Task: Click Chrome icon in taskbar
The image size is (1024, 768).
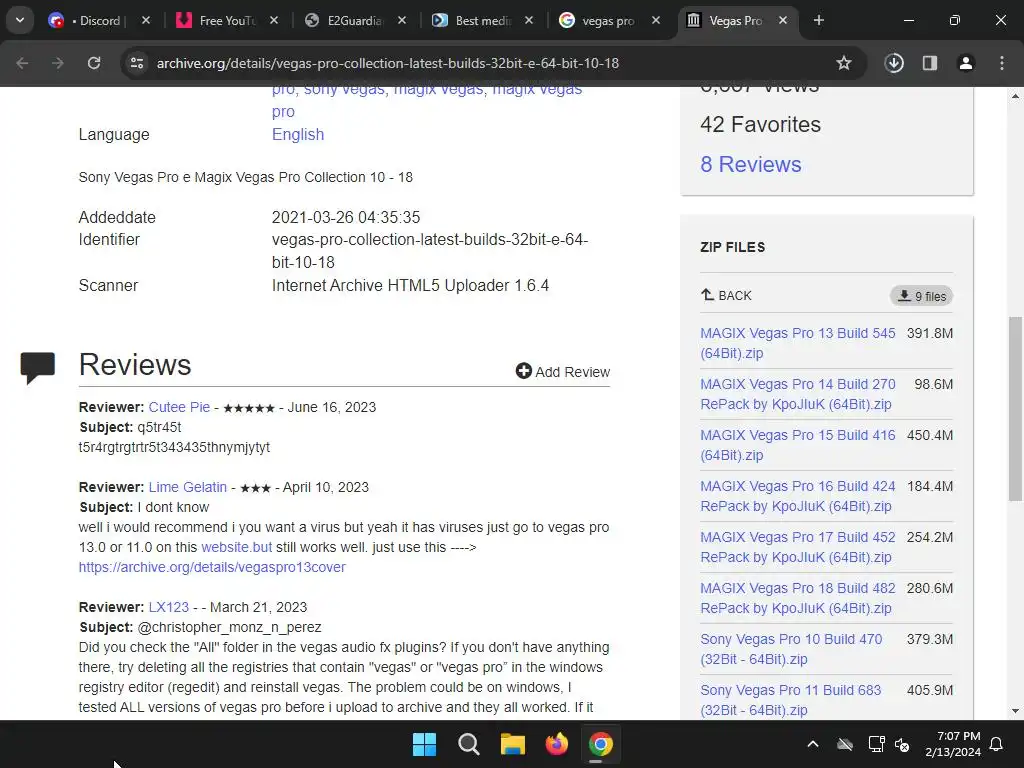Action: (x=600, y=744)
